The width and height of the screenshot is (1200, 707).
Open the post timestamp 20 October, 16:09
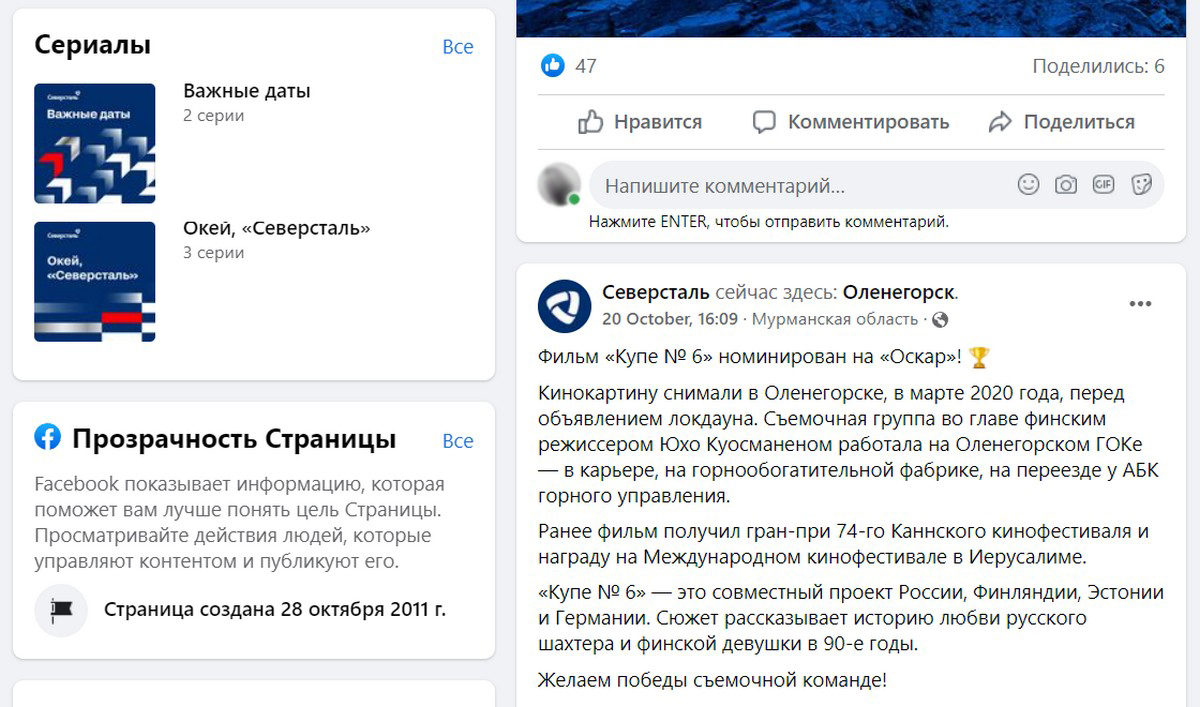[670, 319]
